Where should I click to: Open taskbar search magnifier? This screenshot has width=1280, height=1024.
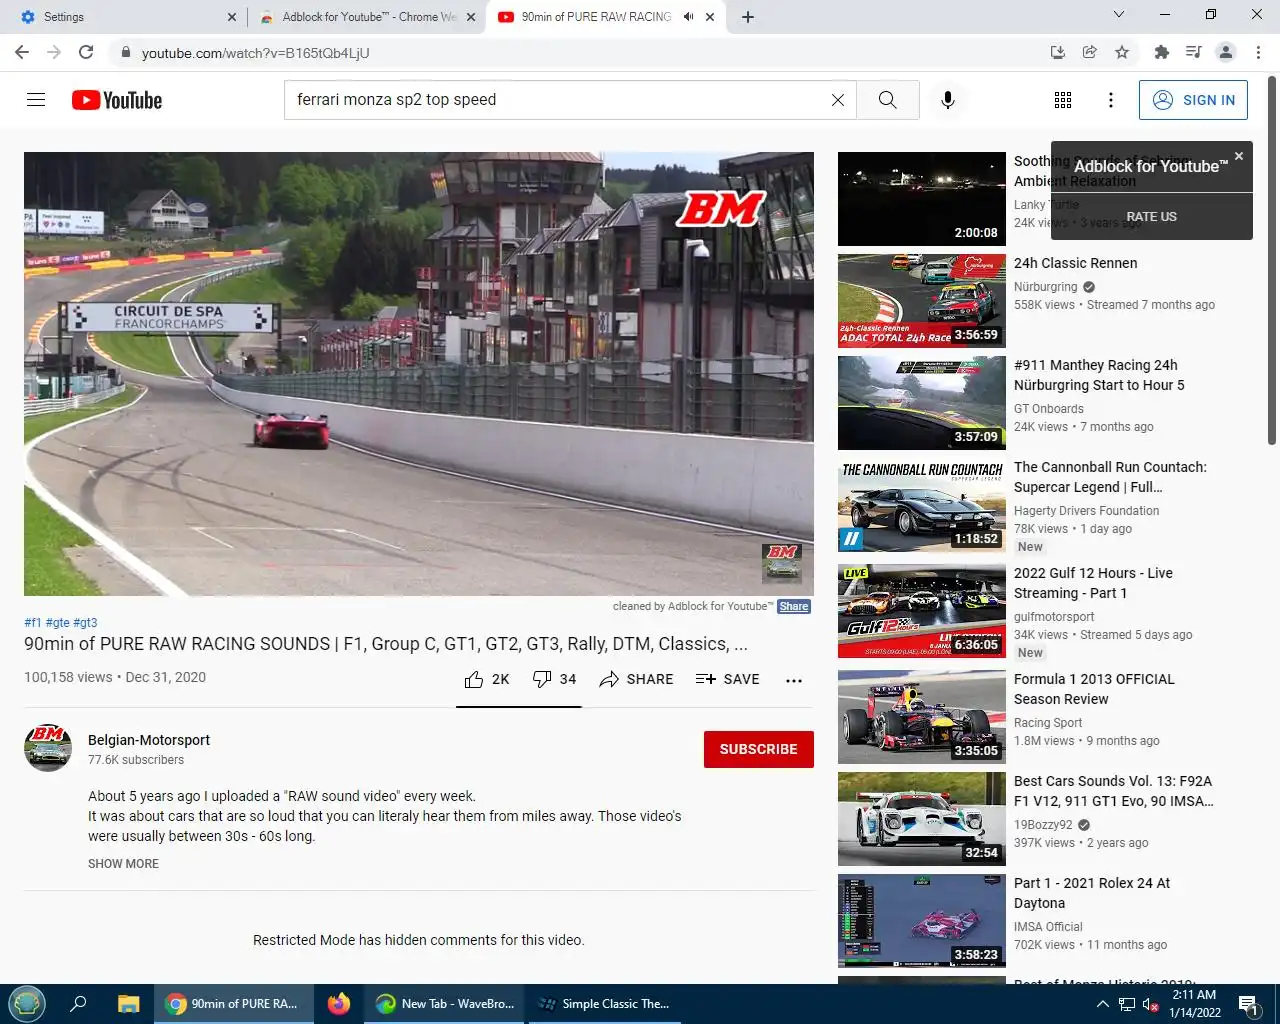click(78, 1004)
